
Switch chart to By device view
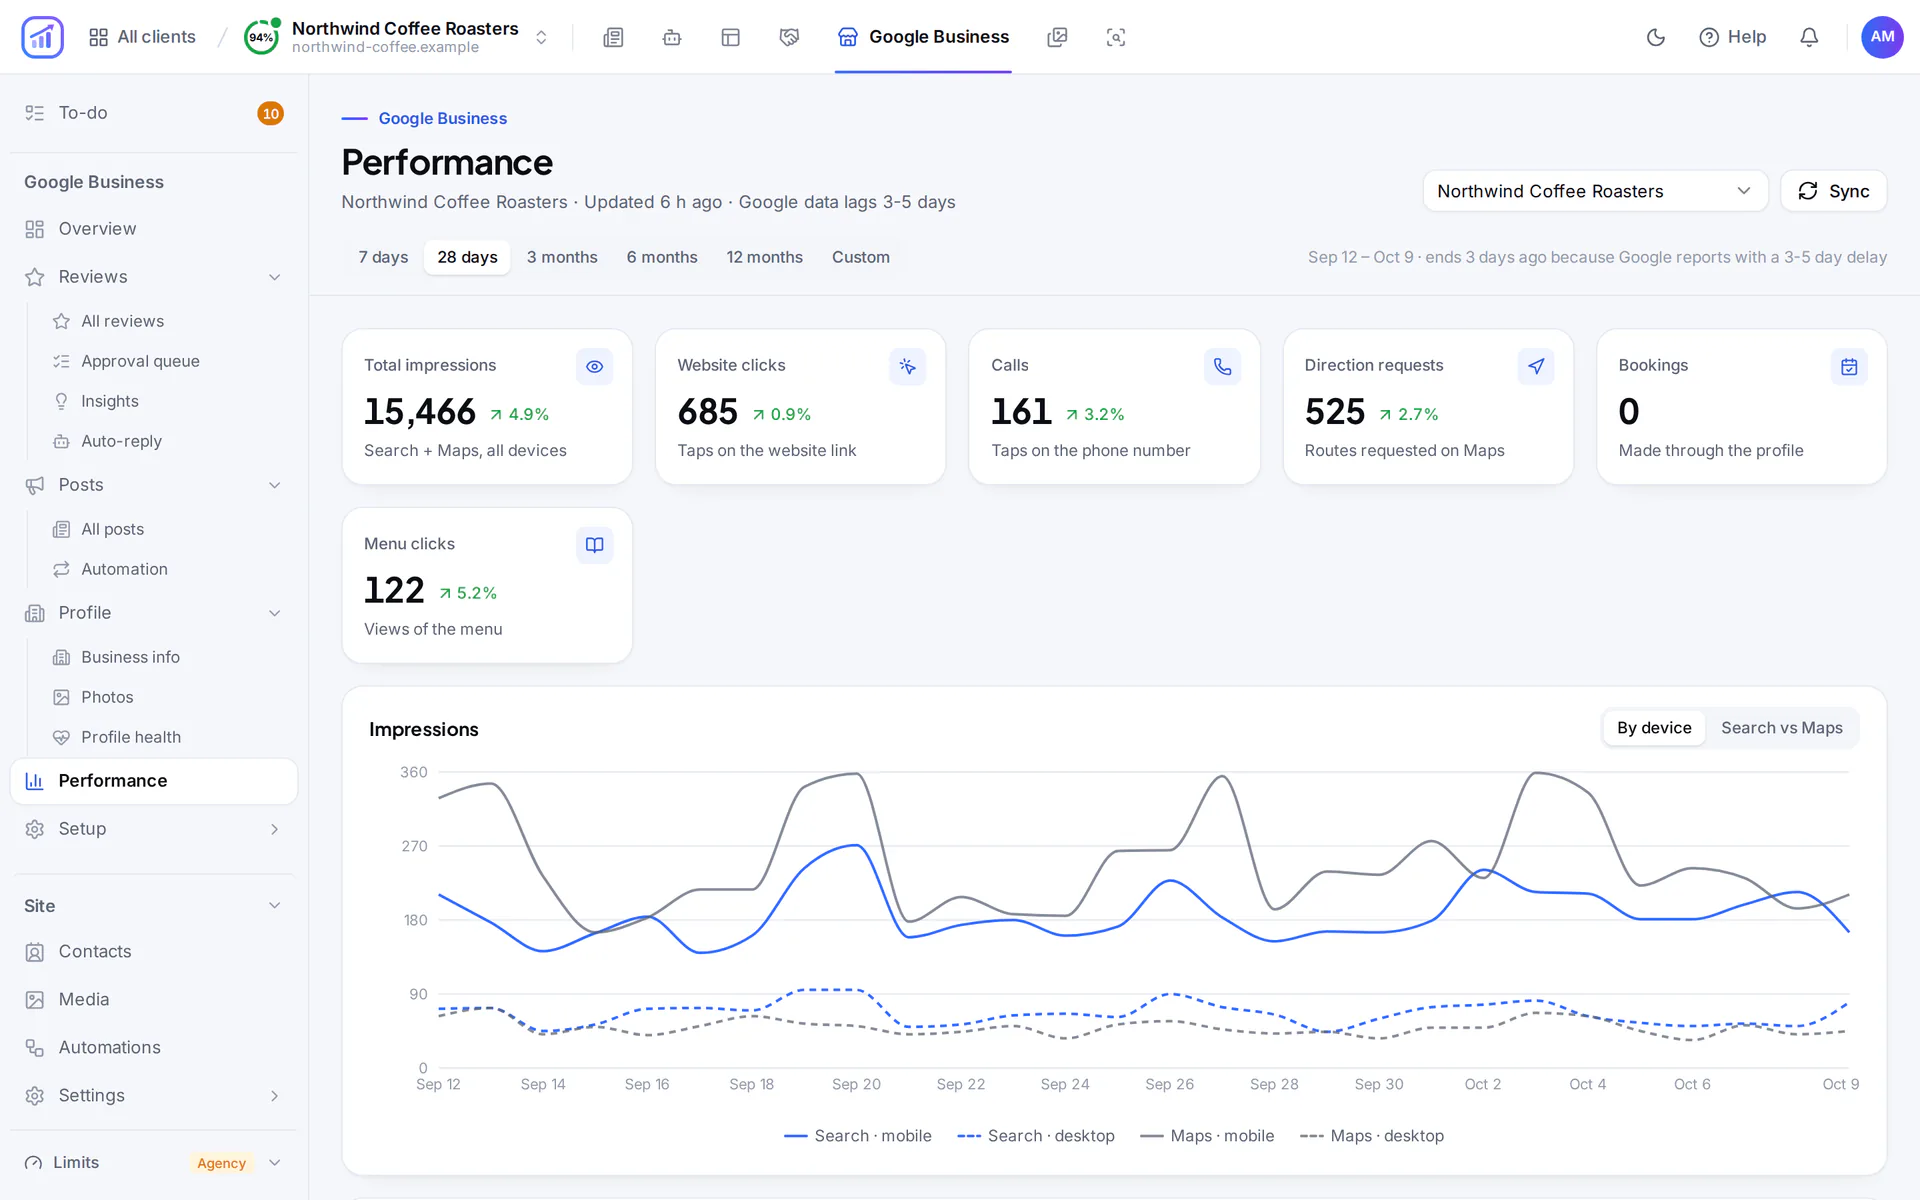tap(1654, 728)
